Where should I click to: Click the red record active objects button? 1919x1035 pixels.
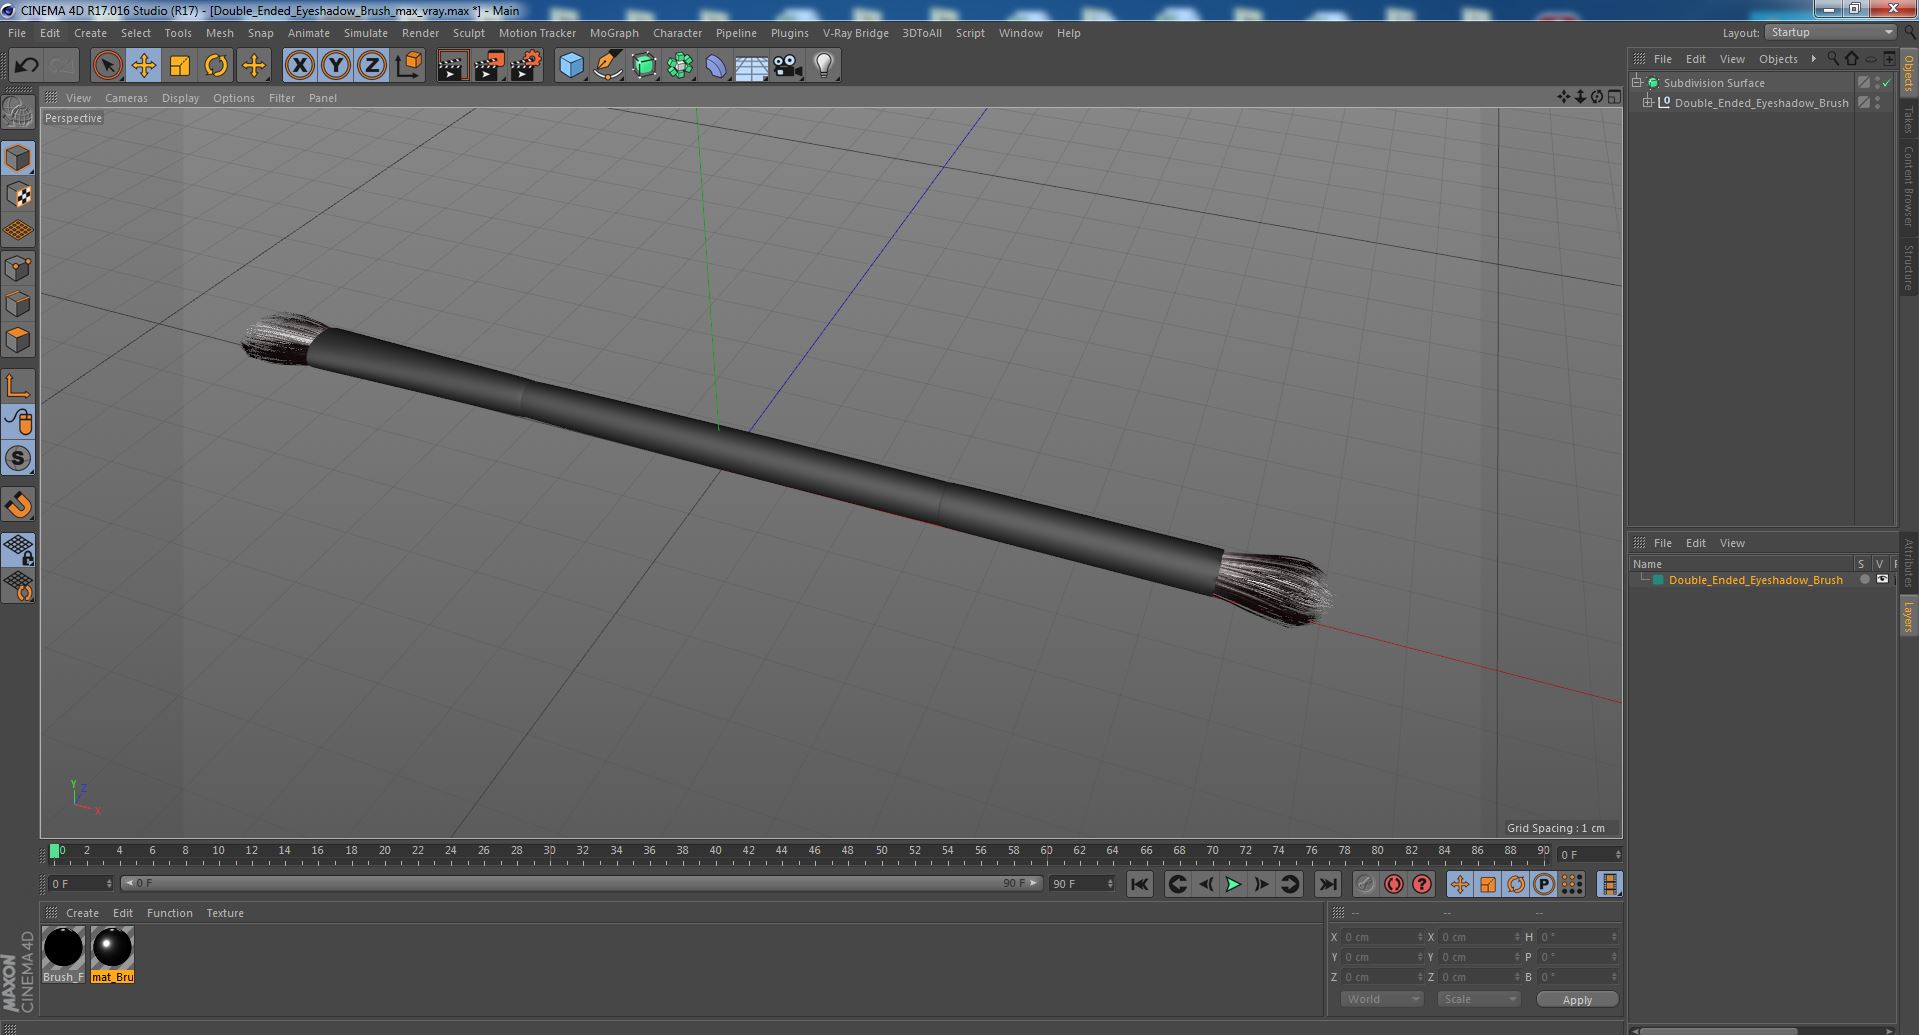(x=1365, y=884)
